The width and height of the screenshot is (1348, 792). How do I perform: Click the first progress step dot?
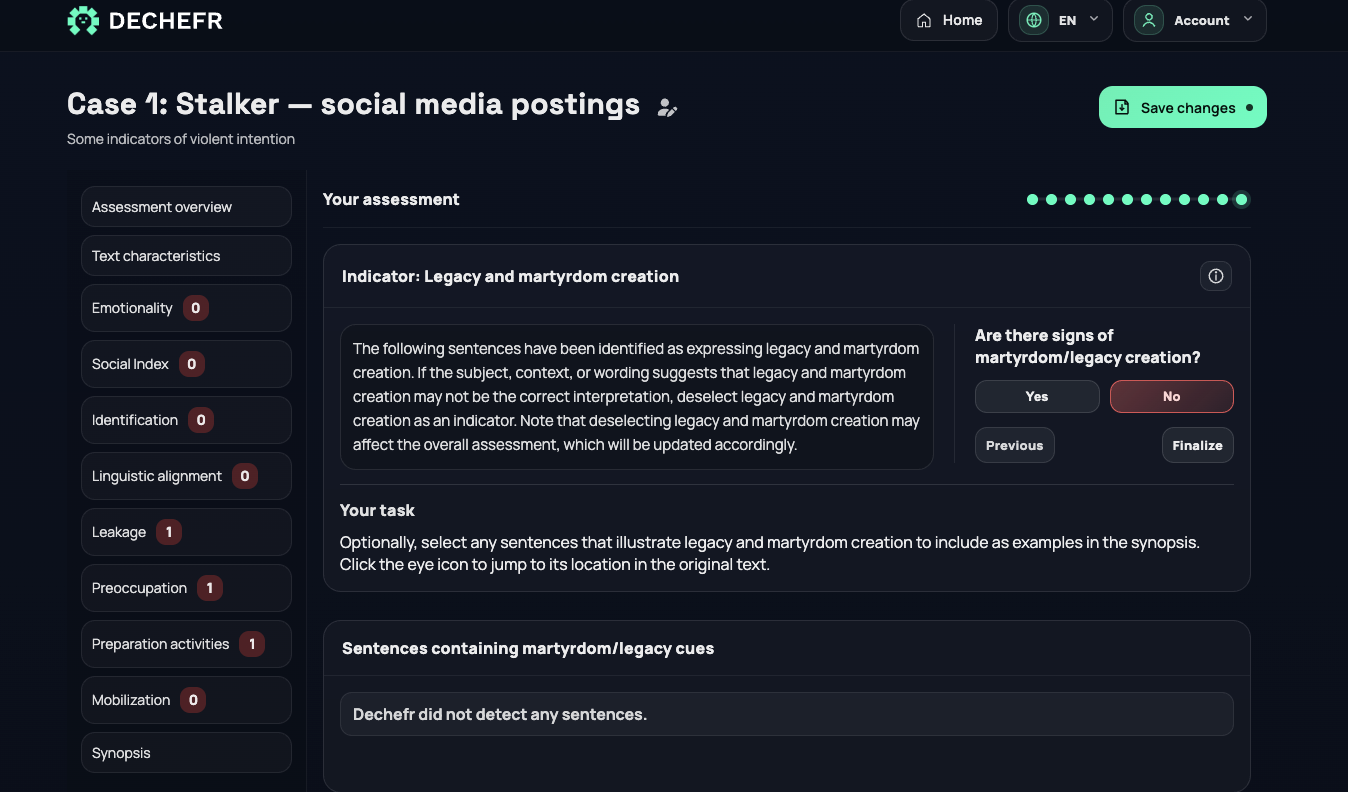[x=1033, y=200]
